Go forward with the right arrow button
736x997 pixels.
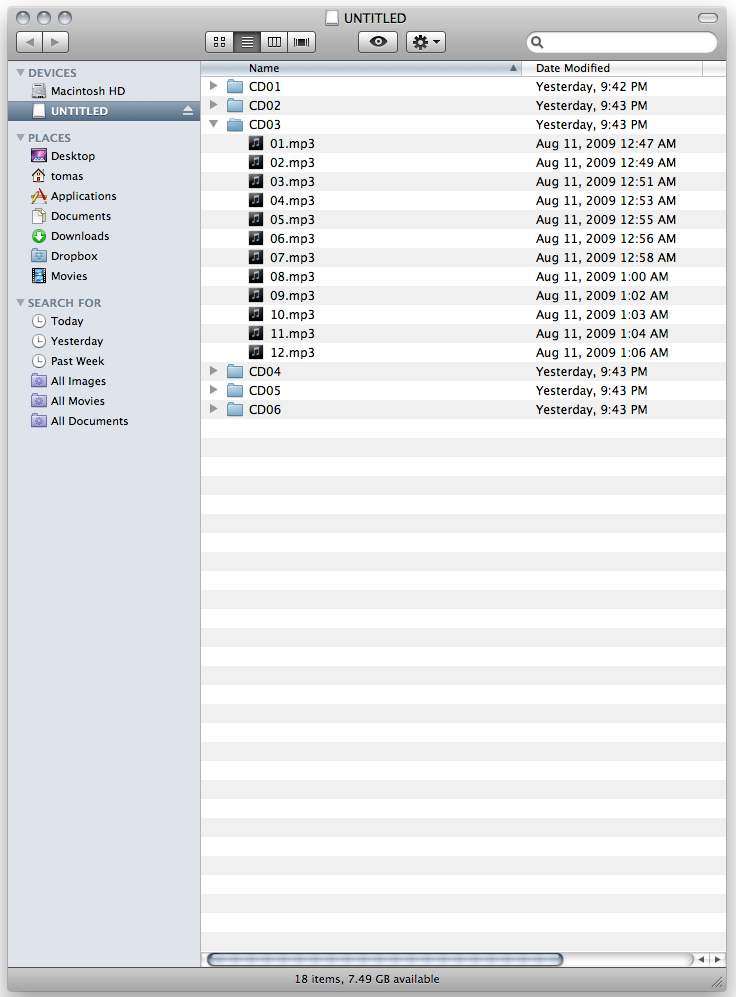(x=55, y=42)
